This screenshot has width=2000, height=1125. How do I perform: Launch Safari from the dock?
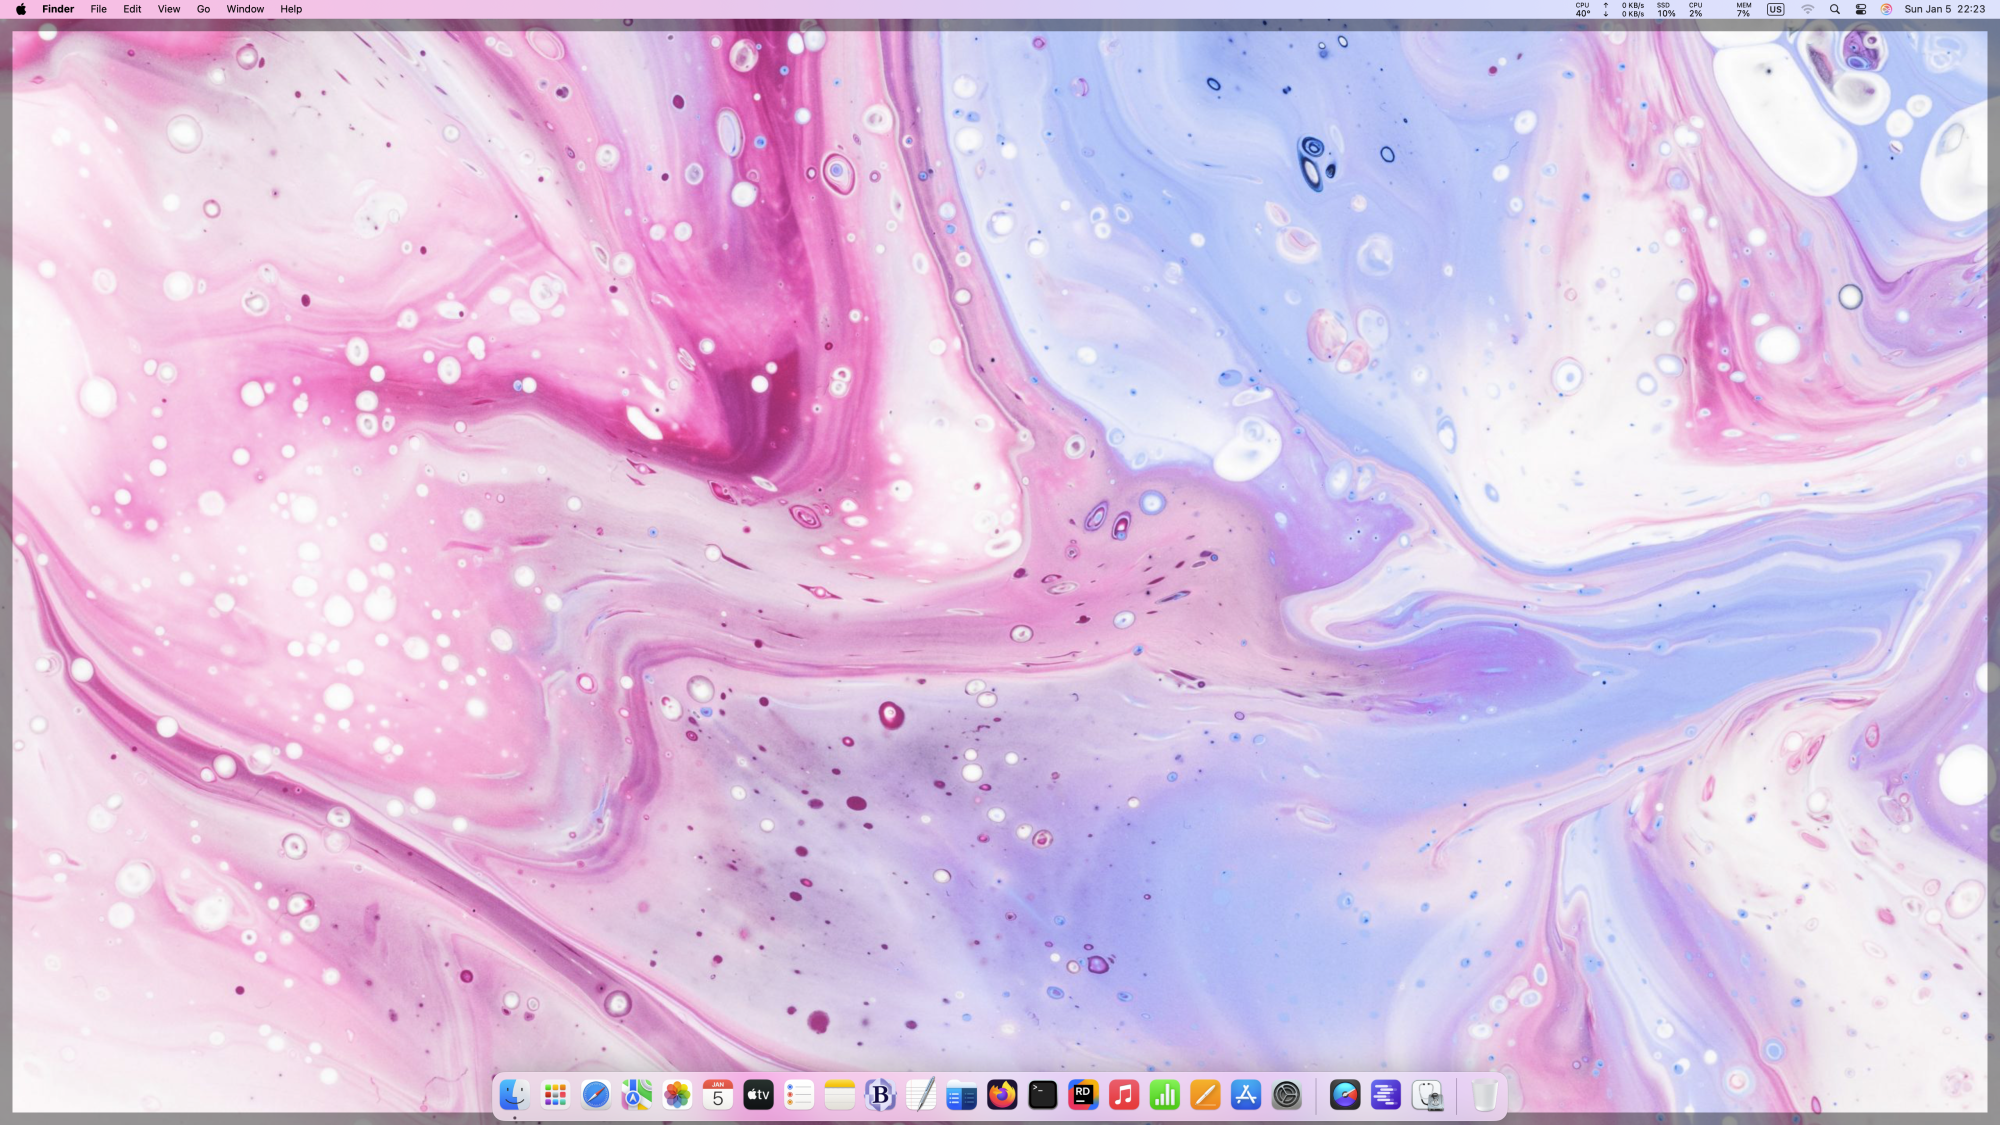(596, 1095)
